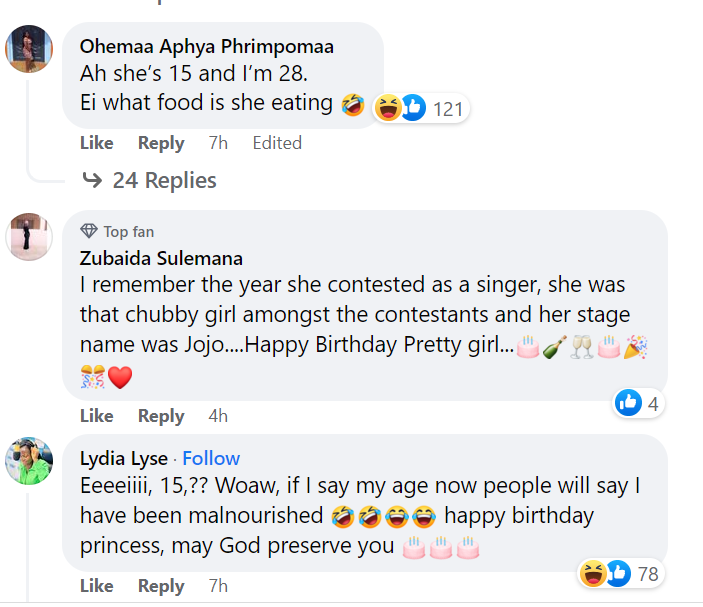View edit history via the Edited label

[277, 143]
